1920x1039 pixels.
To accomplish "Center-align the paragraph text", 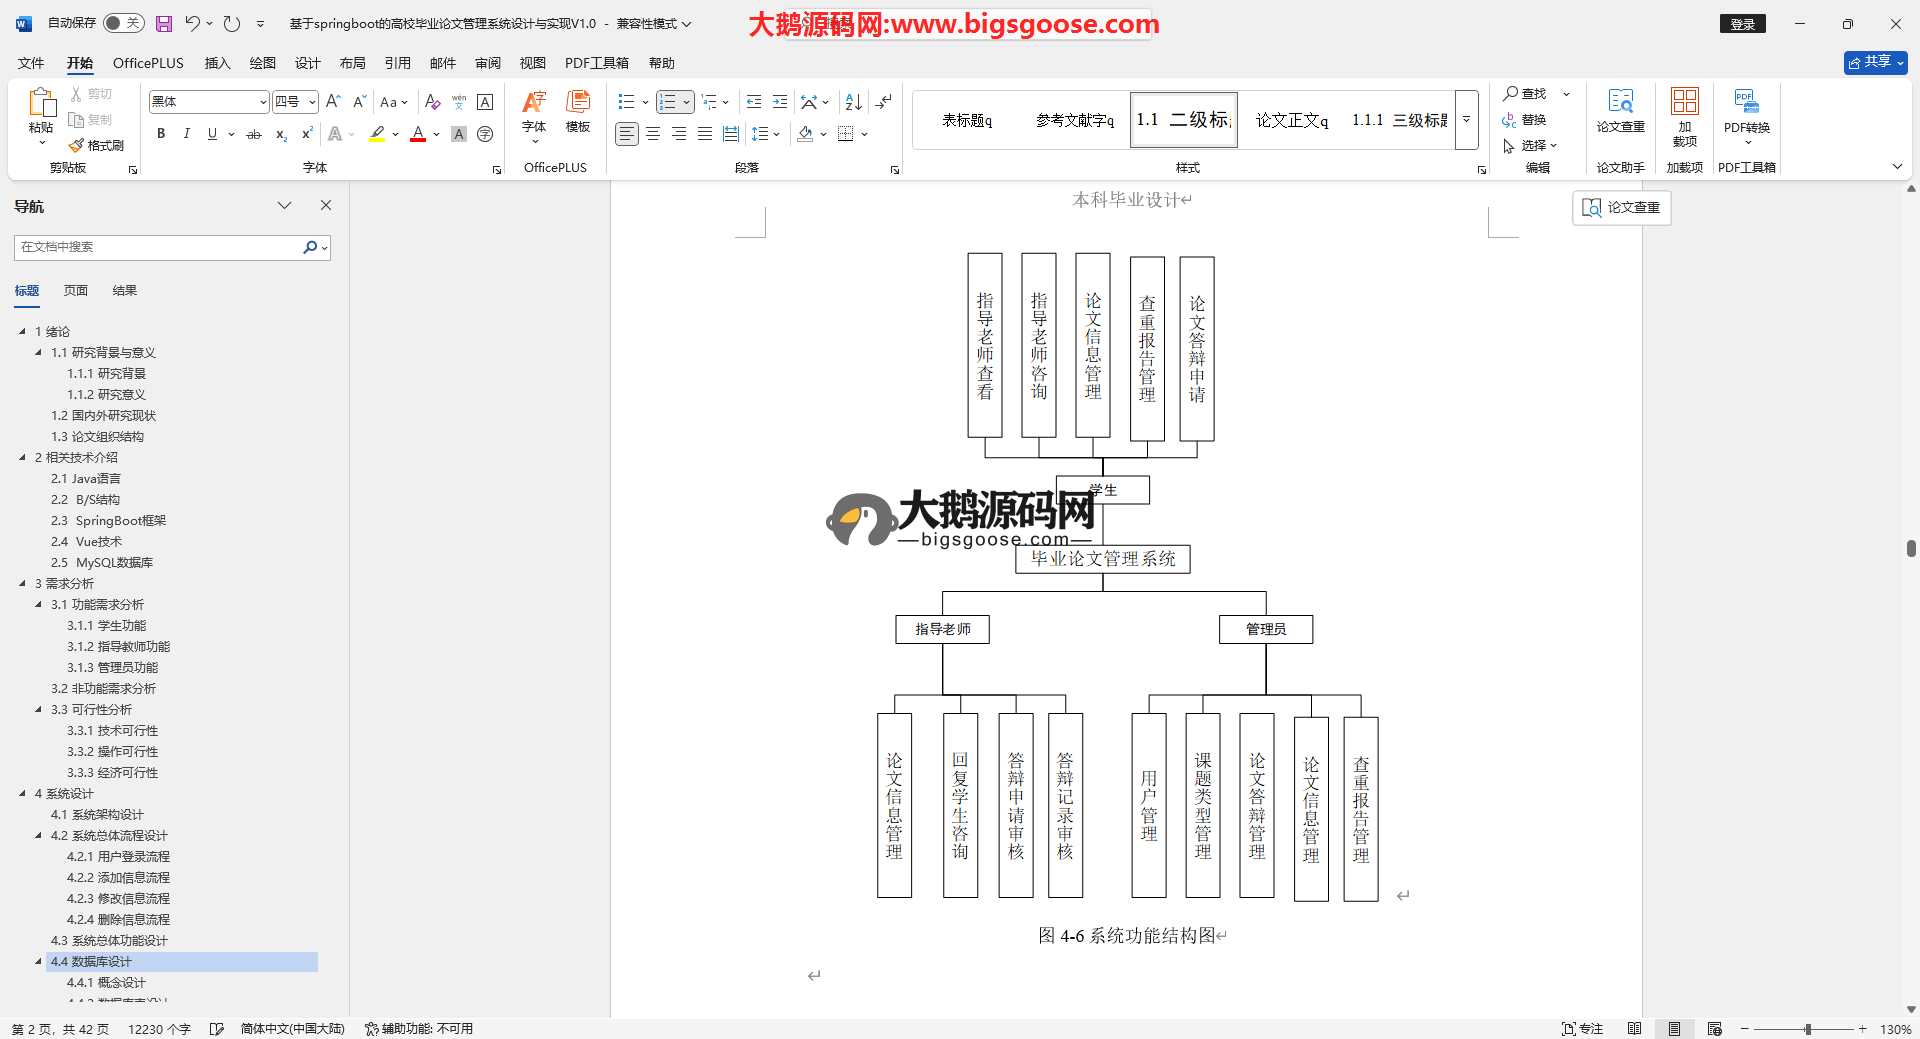I will [653, 134].
